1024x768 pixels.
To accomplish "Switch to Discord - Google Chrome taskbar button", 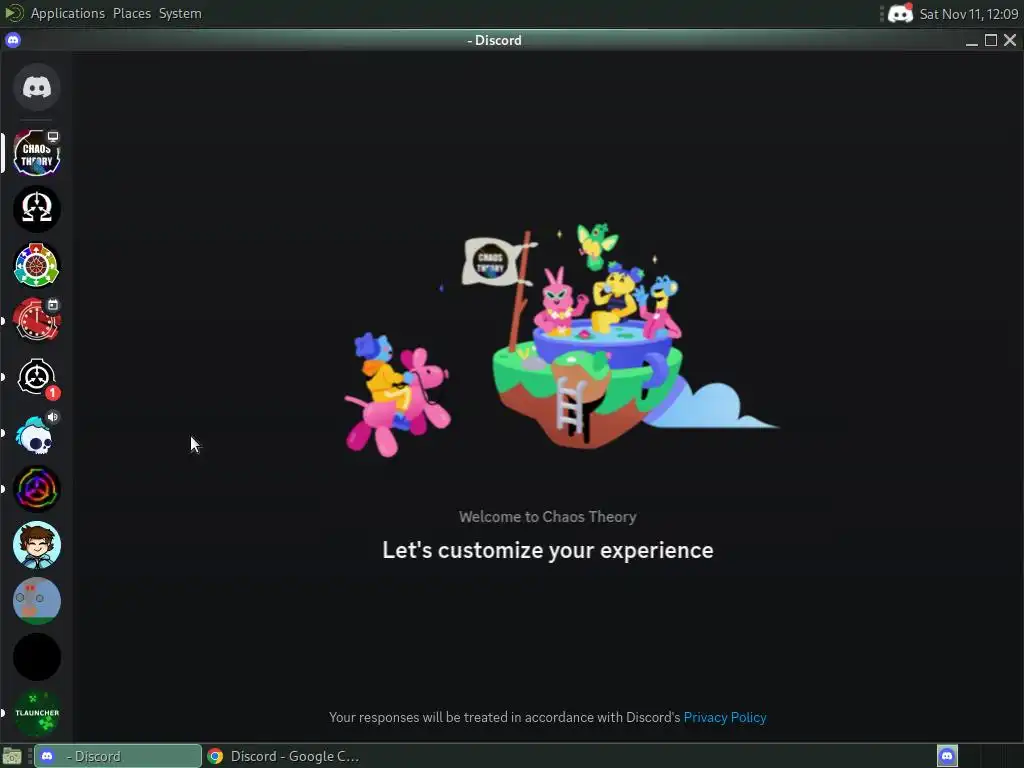I will (x=283, y=756).
